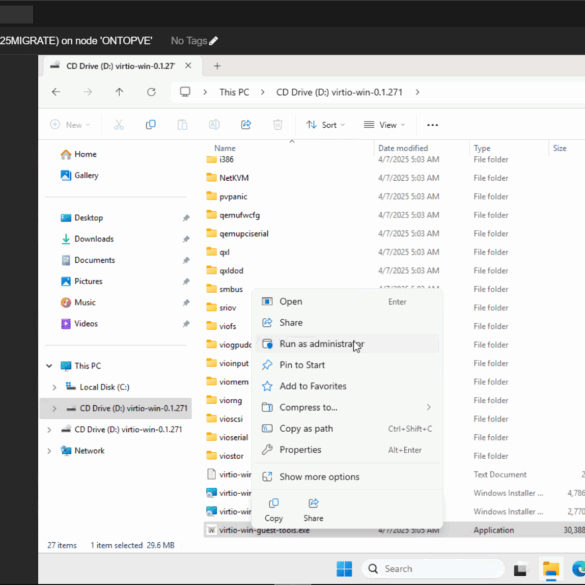Sort by the Name column header
Viewport: 585px width, 585px height.
click(225, 148)
